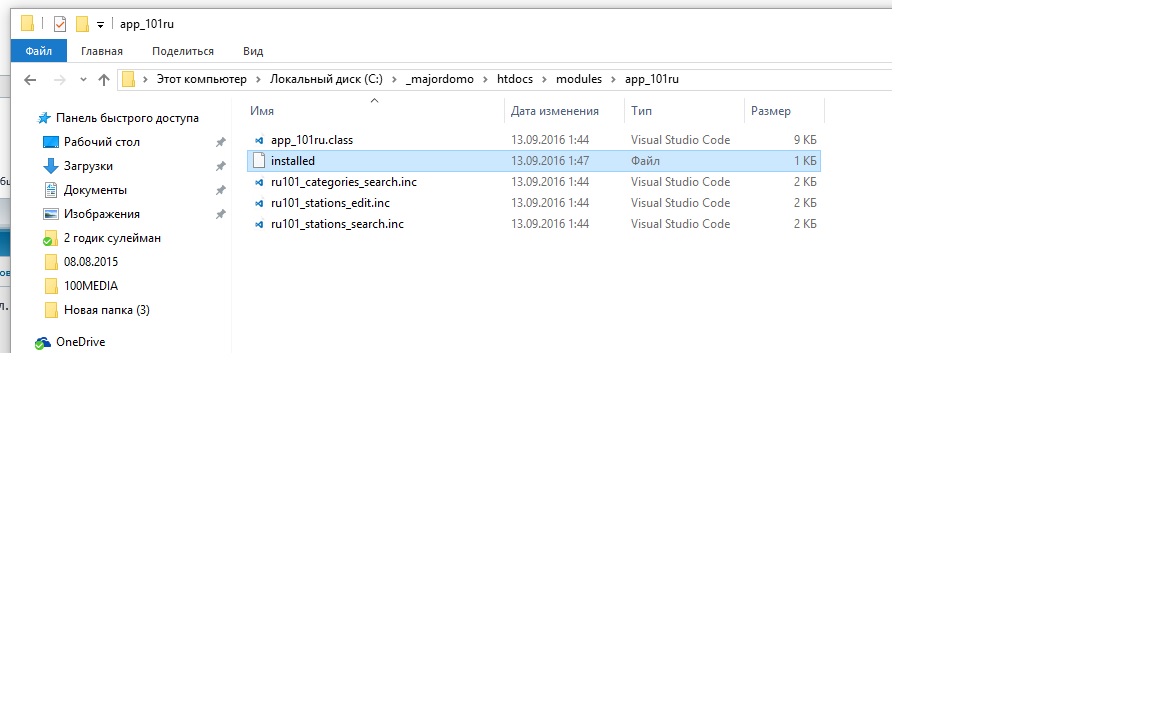Click the pin icon next to Изображения

(220, 215)
